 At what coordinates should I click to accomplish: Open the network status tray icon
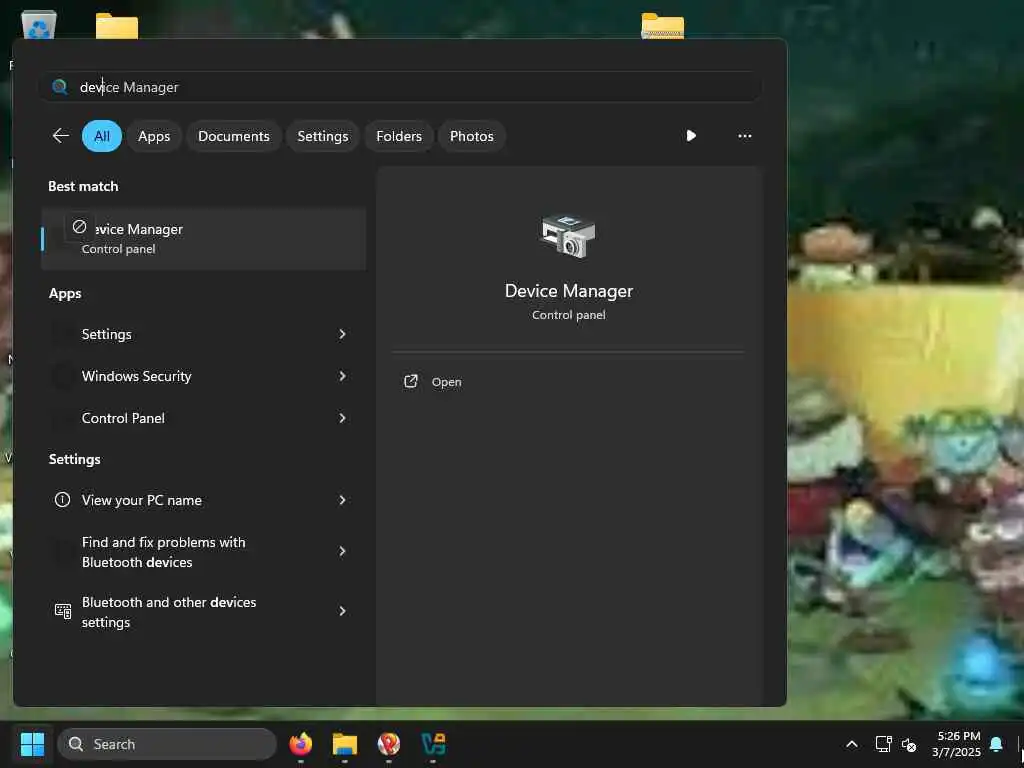pyautogui.click(x=883, y=744)
